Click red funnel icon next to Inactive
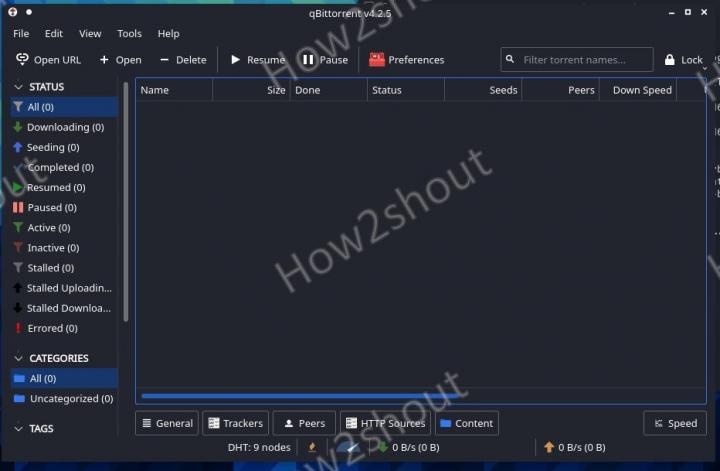The height and width of the screenshot is (471, 720). (x=17, y=247)
